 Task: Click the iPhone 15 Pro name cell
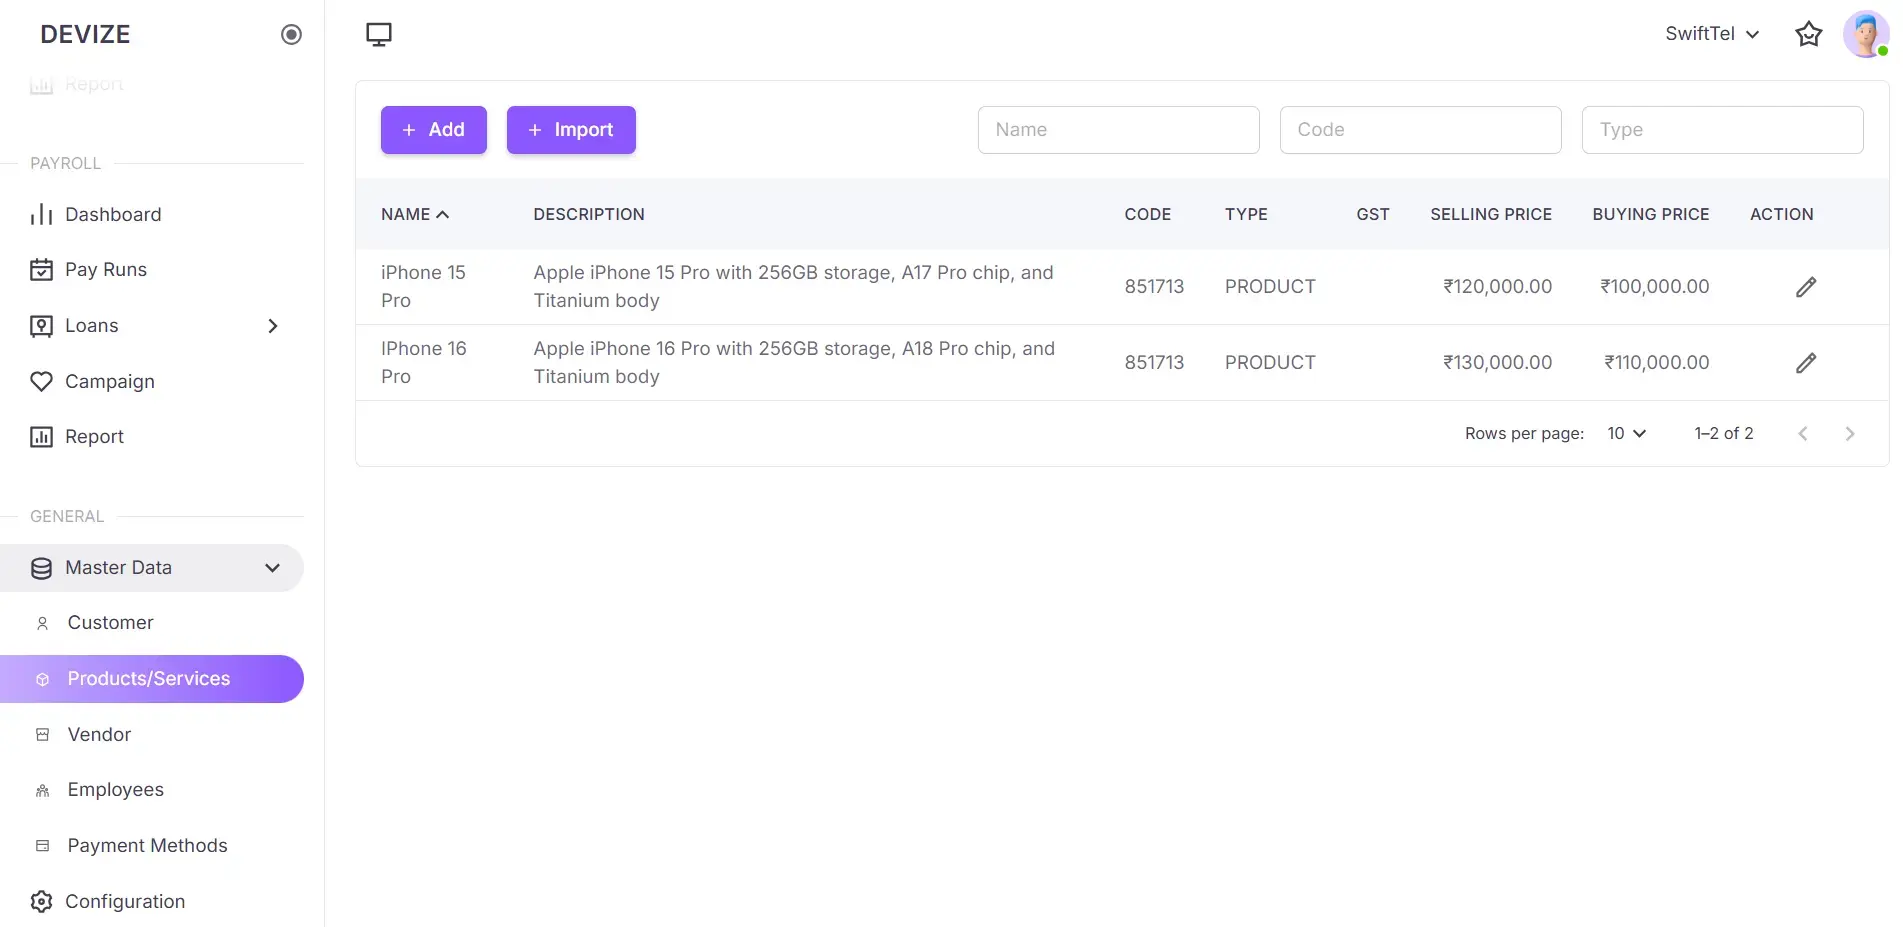click(x=423, y=287)
